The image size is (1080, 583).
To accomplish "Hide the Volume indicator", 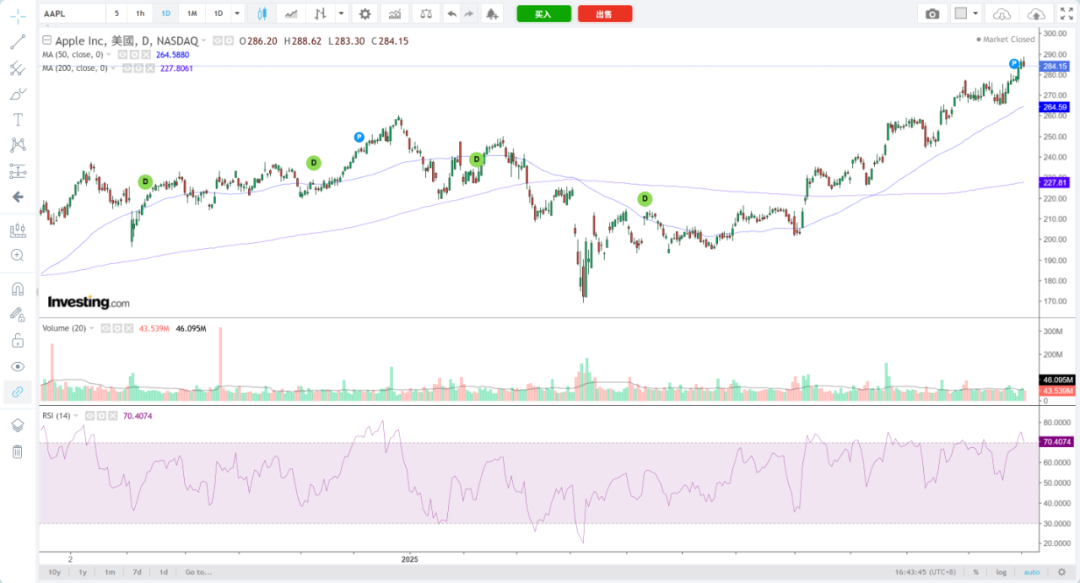I will pyautogui.click(x=105, y=329).
